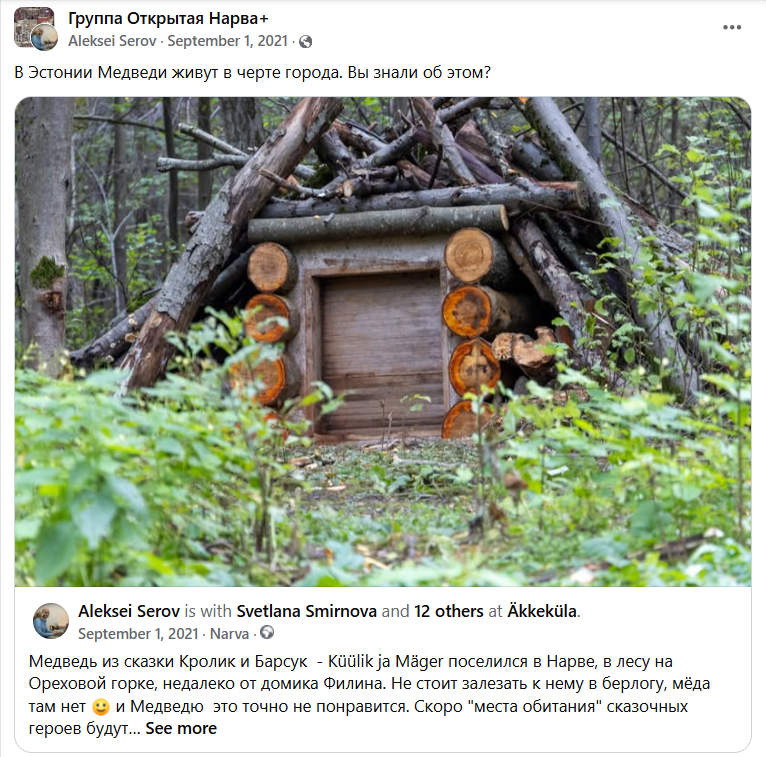This screenshot has height=757, width=766.
Task: Click shared post's September 1, 2021 timestamp
Action: 138,633
